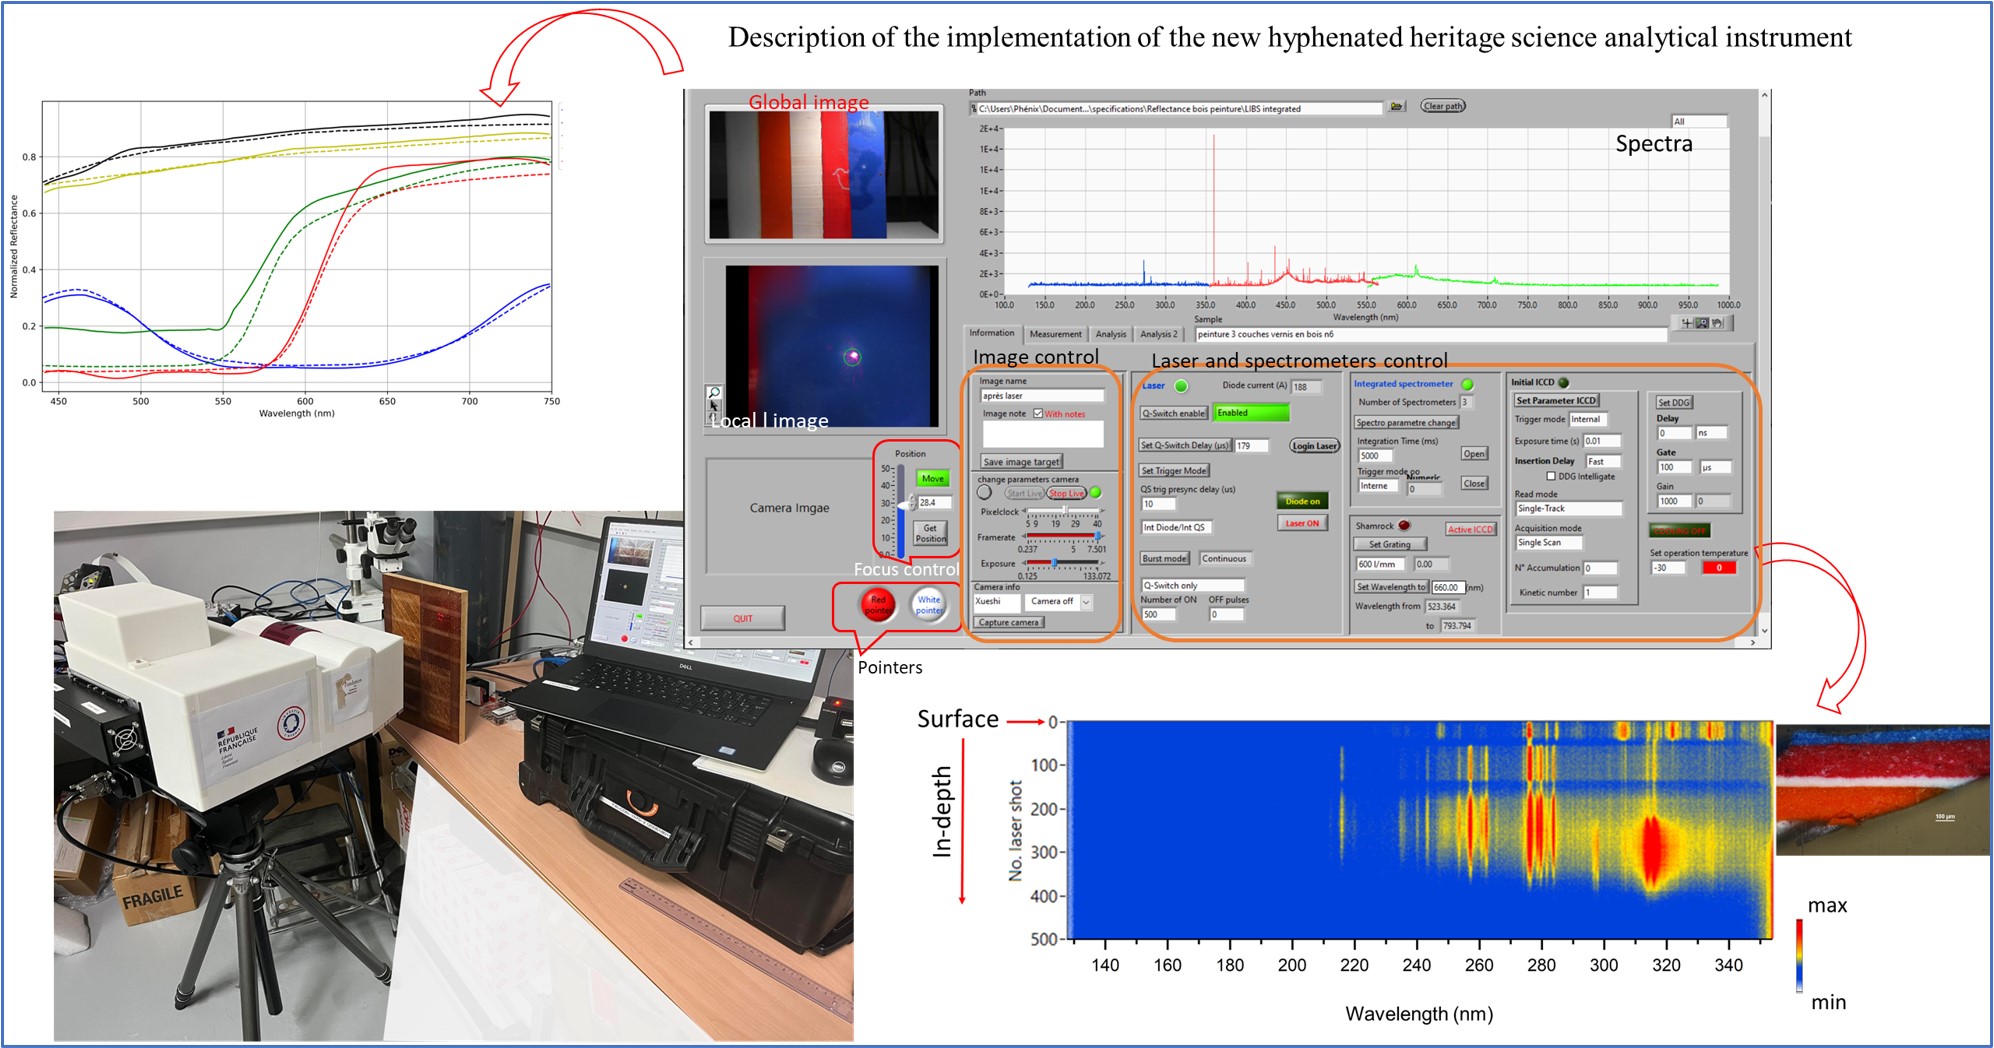
Task: Open the Camera off dropdown
Action: coord(1086,601)
